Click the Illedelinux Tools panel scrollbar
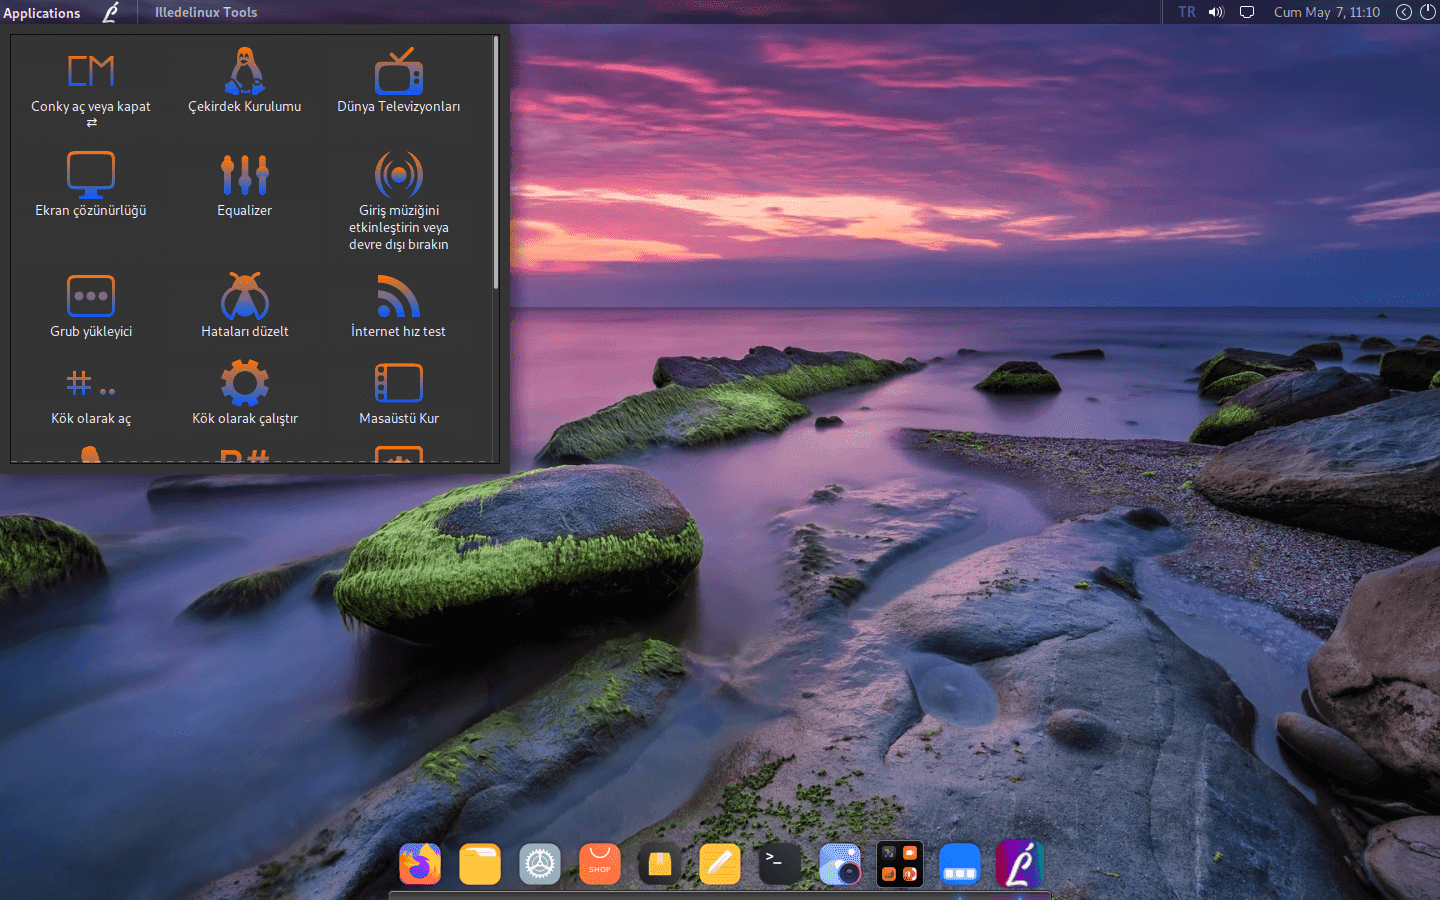Viewport: 1440px width, 900px height. tap(495, 165)
